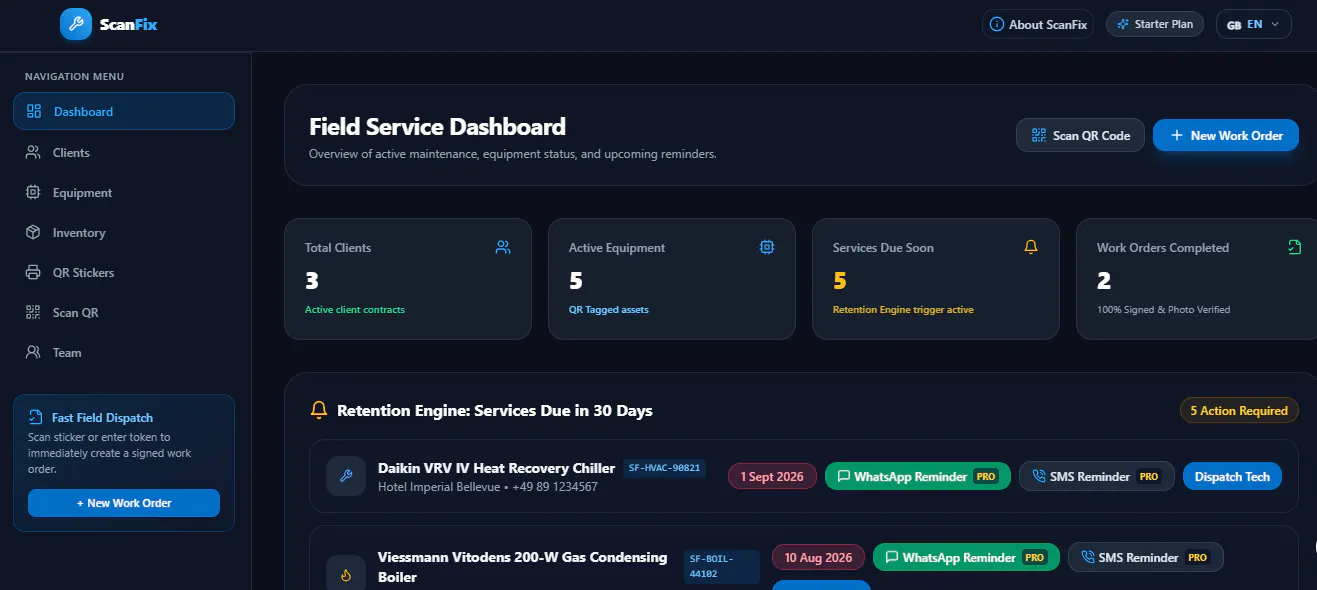Open the Team page
This screenshot has height=590, width=1317.
pyautogui.click(x=124, y=352)
